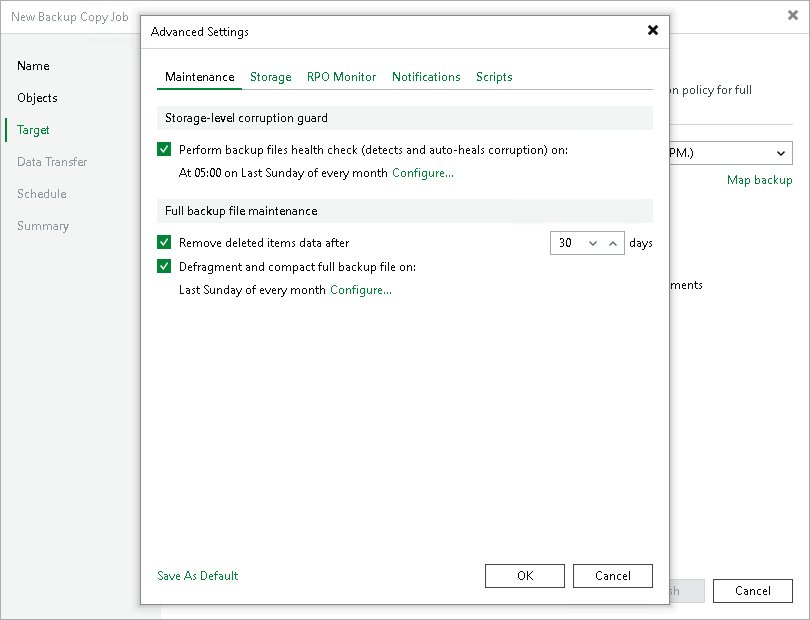Close the Advanced Settings dialog
The height and width of the screenshot is (620, 810).
point(653,30)
